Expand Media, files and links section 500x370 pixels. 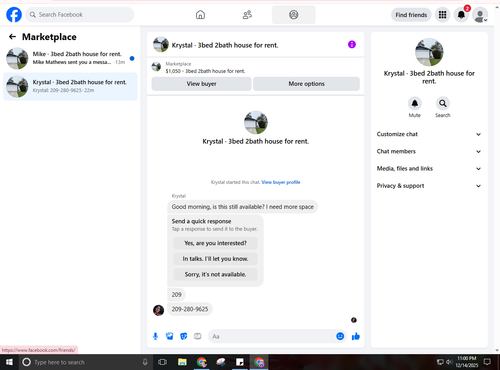(429, 168)
